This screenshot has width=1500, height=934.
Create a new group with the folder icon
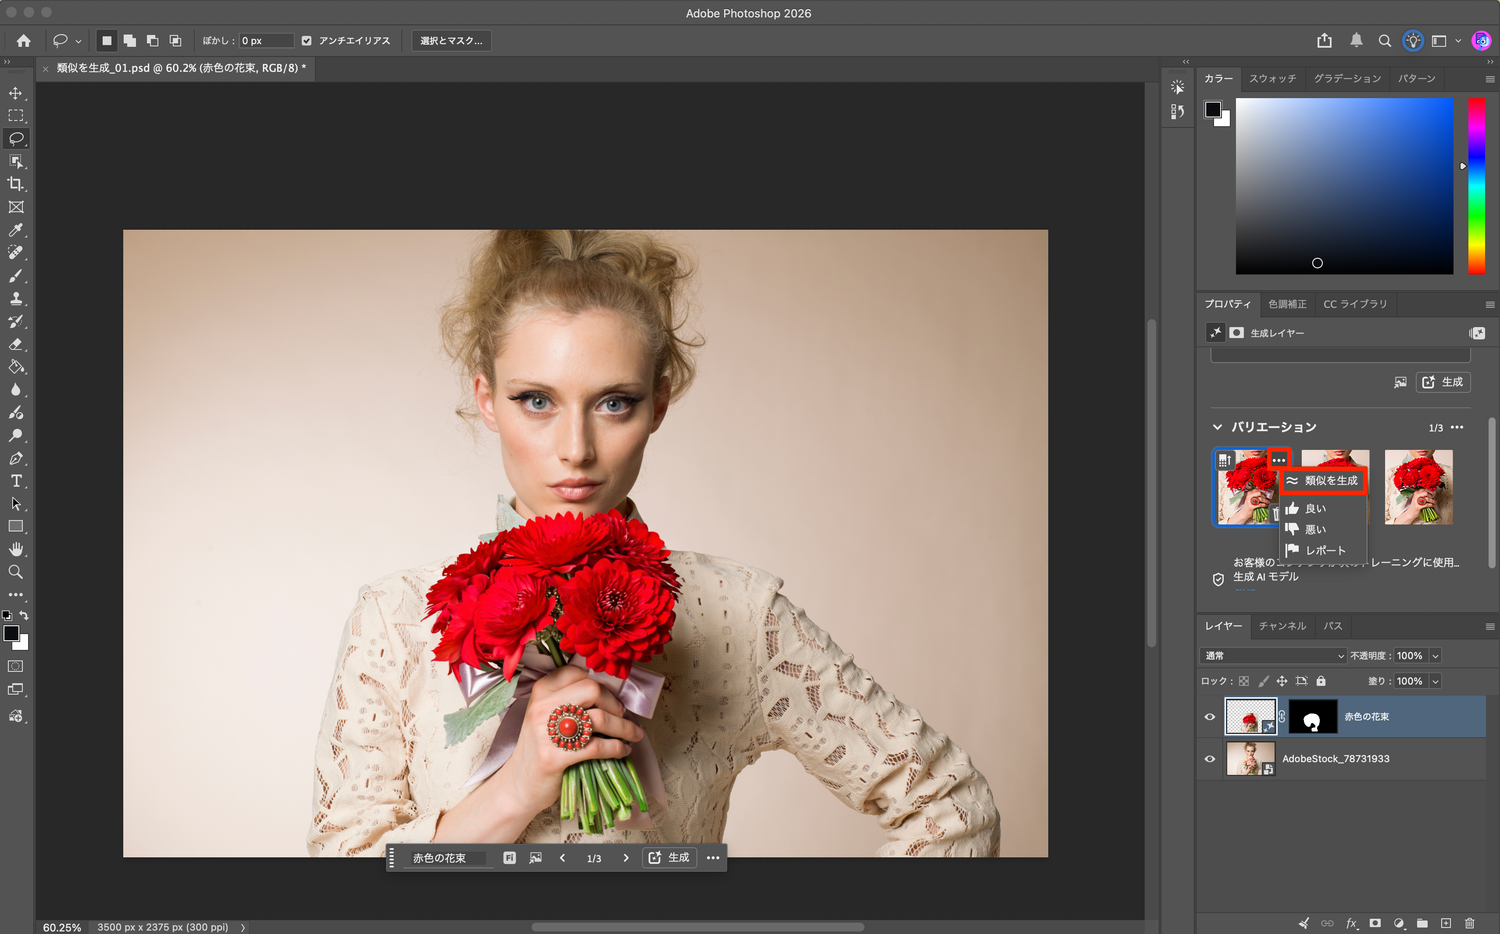1422,923
